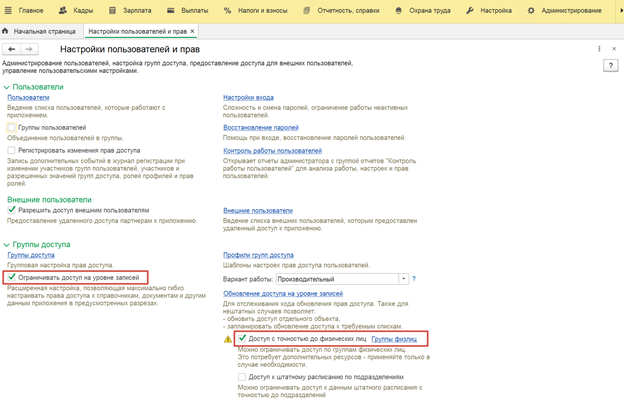Uncheck Разрешить доступ внешним пользователям
The height and width of the screenshot is (403, 624).
(x=11, y=210)
